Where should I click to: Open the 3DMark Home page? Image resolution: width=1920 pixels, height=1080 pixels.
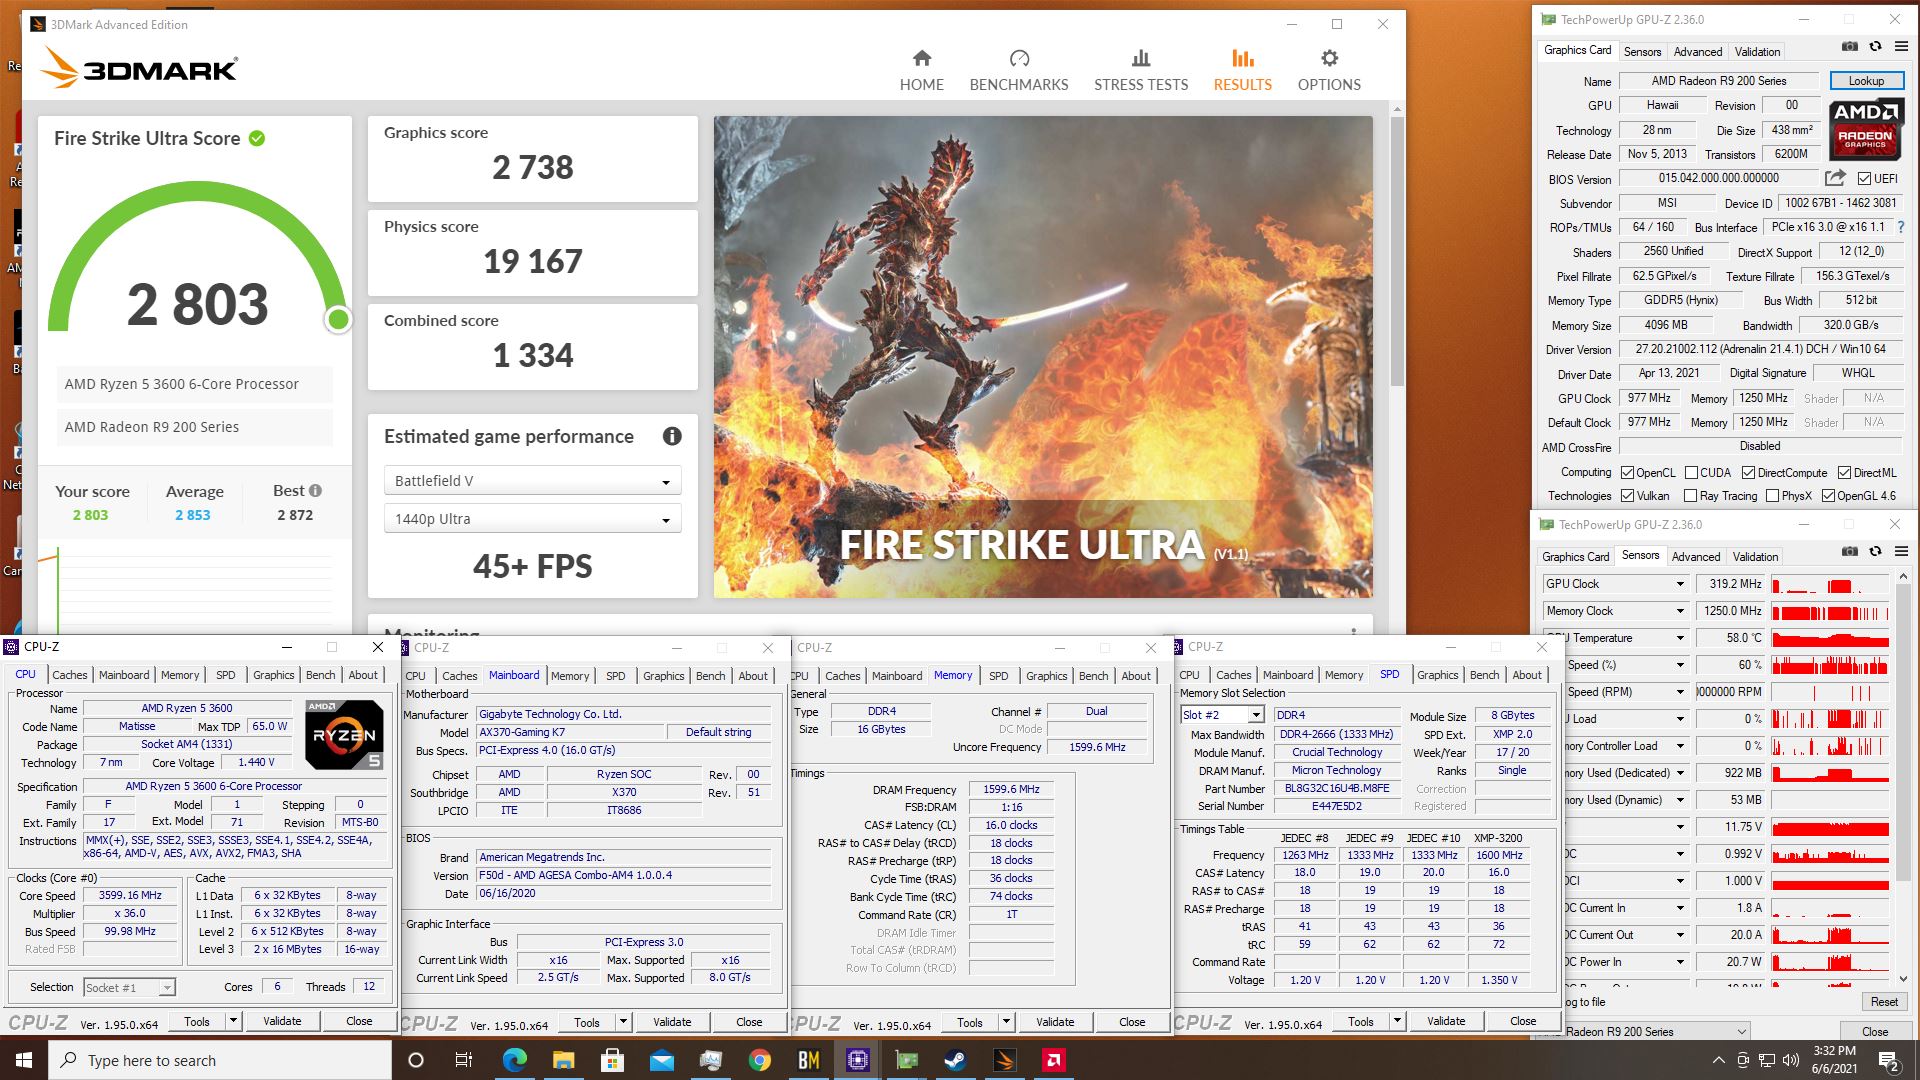pos(921,70)
